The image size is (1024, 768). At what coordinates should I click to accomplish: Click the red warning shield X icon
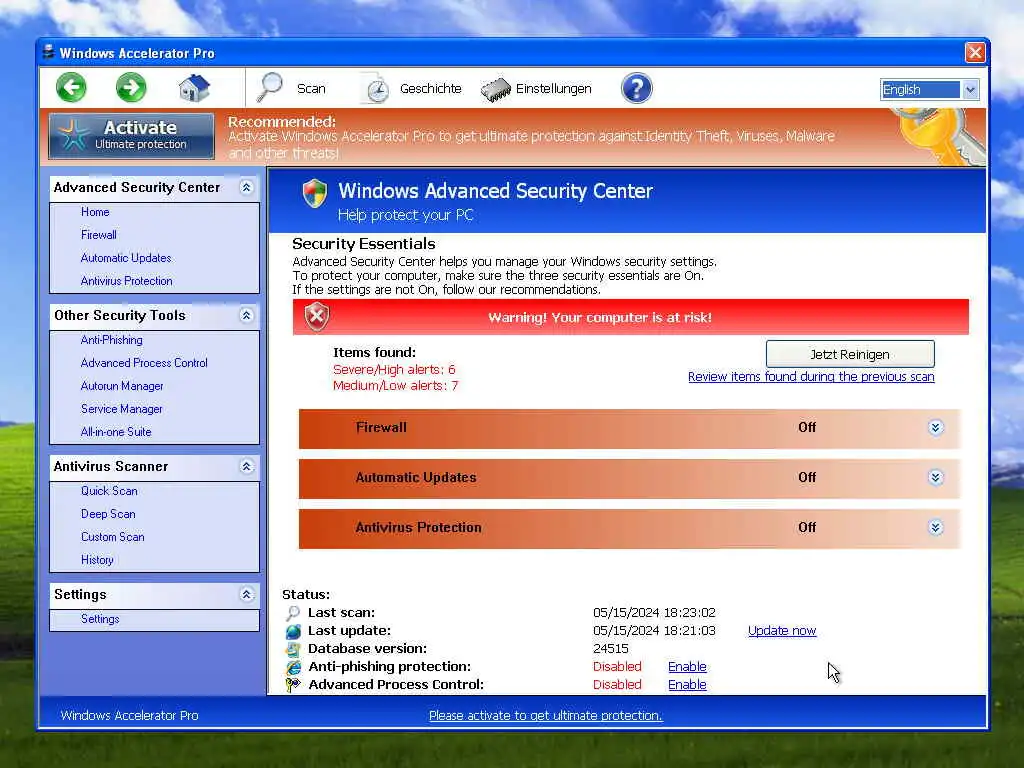click(317, 317)
